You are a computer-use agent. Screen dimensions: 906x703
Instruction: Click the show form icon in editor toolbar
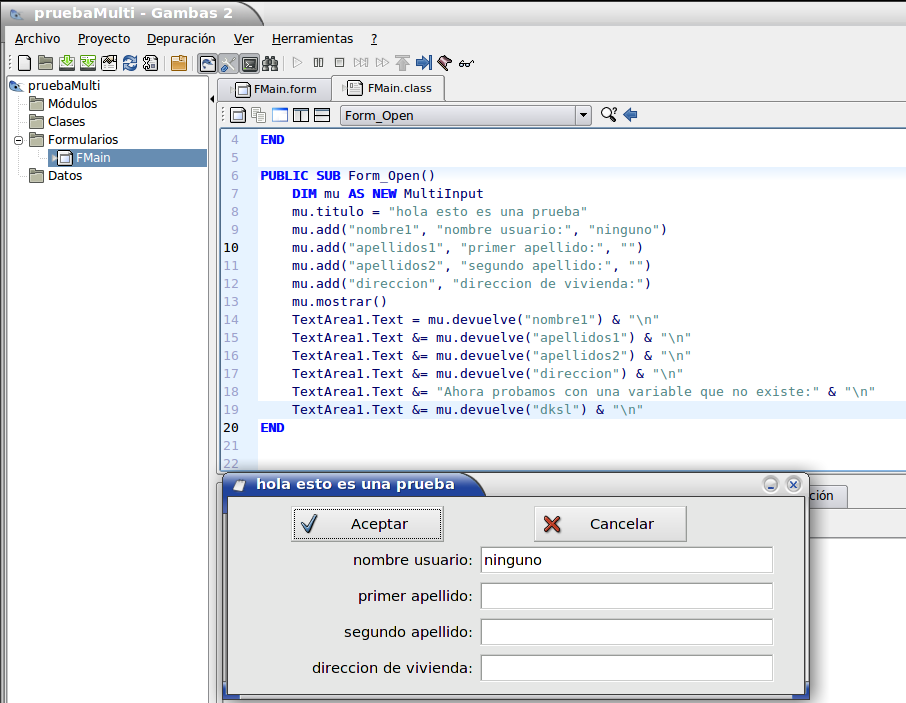pyautogui.click(x=238, y=115)
